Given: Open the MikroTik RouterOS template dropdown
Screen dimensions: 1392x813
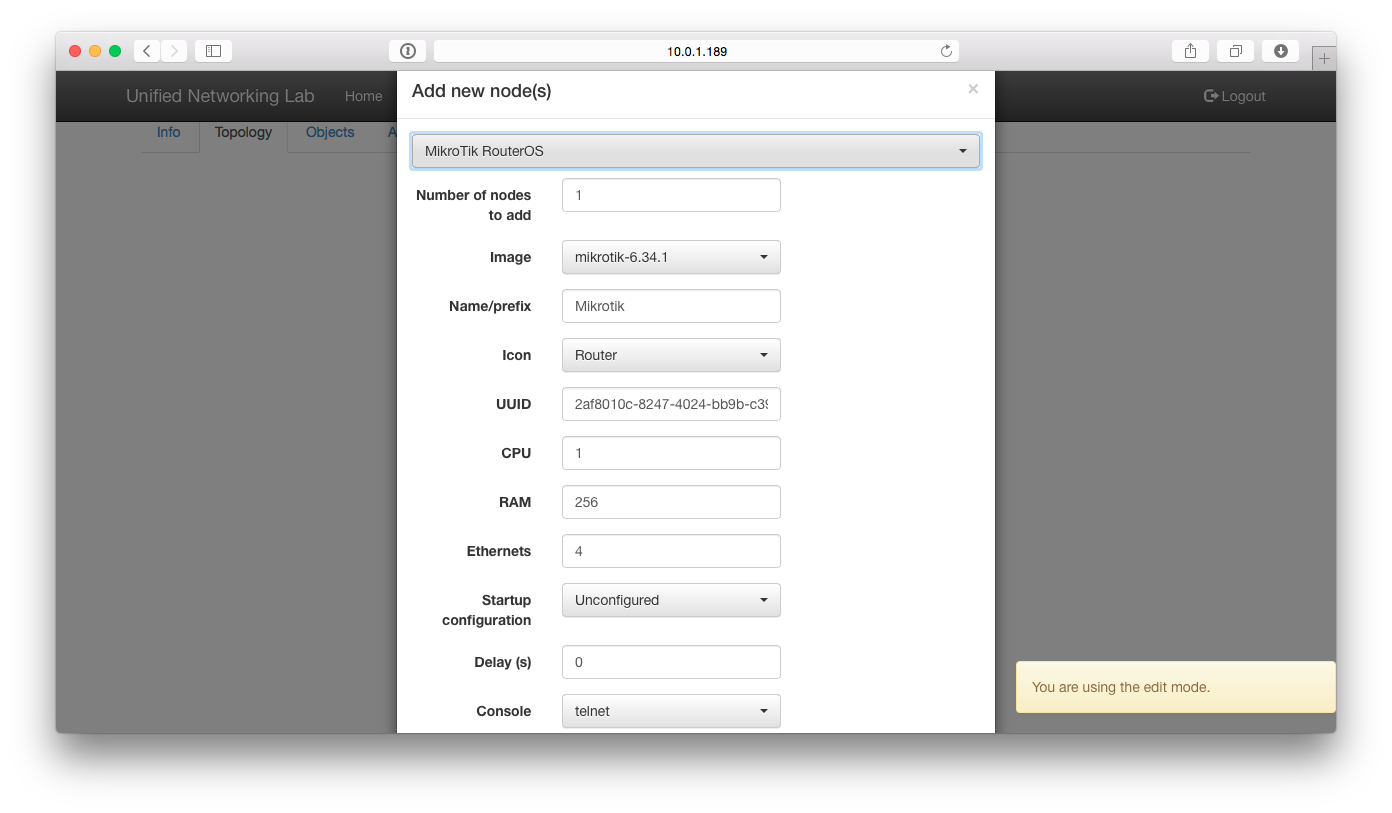Looking at the screenshot, I should [696, 151].
